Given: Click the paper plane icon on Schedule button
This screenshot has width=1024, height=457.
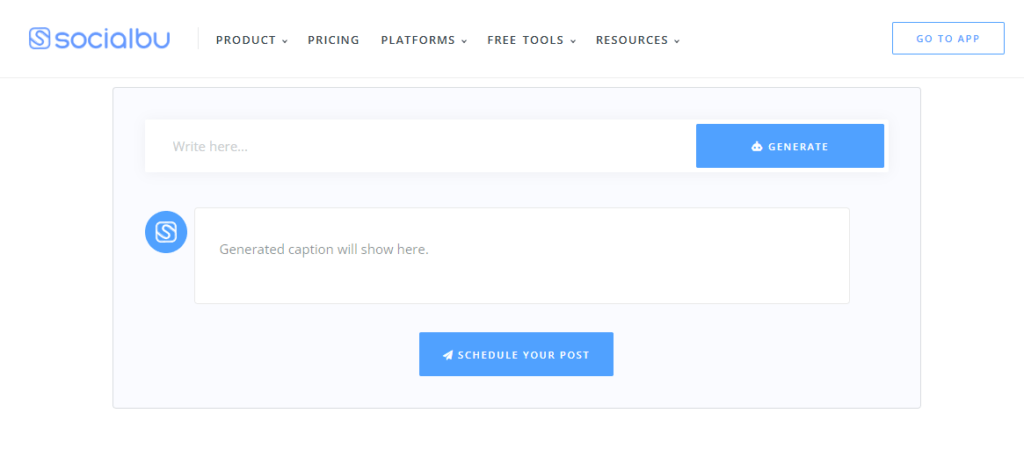Looking at the screenshot, I should [x=448, y=355].
